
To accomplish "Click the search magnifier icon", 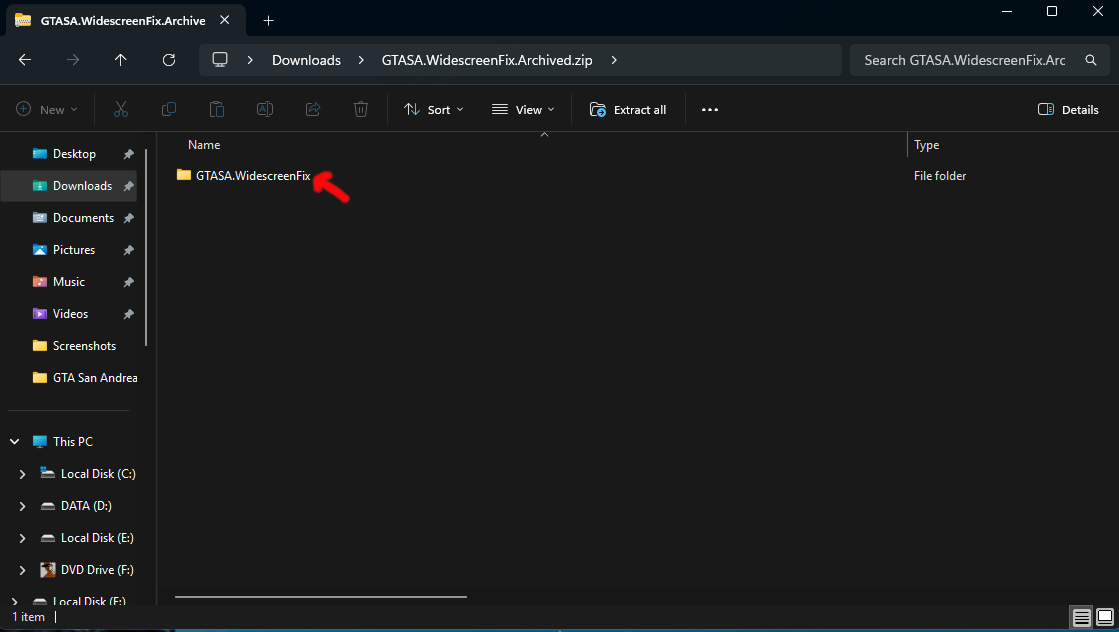I will click(x=1090, y=60).
